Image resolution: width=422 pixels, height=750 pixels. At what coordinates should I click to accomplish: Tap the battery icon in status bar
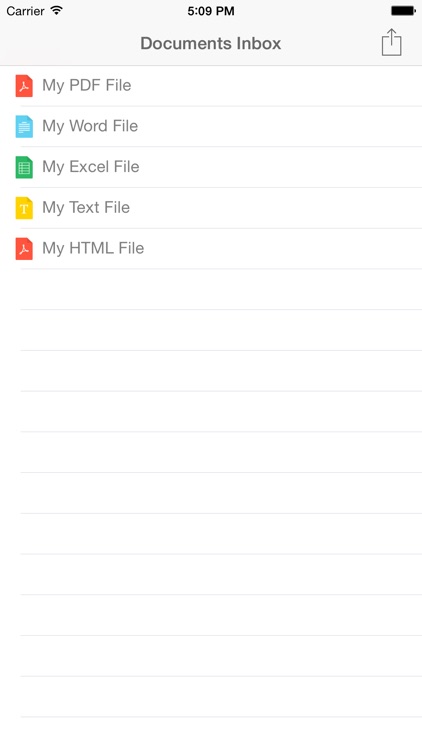pos(403,11)
